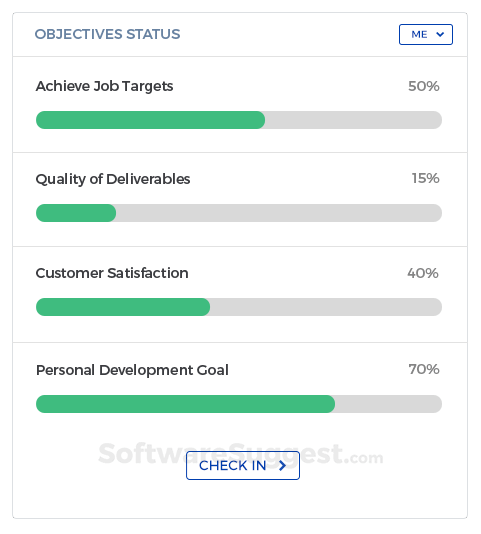Click the chevron arrow in ME dropdown
This screenshot has height=534, width=481.
[x=440, y=34]
